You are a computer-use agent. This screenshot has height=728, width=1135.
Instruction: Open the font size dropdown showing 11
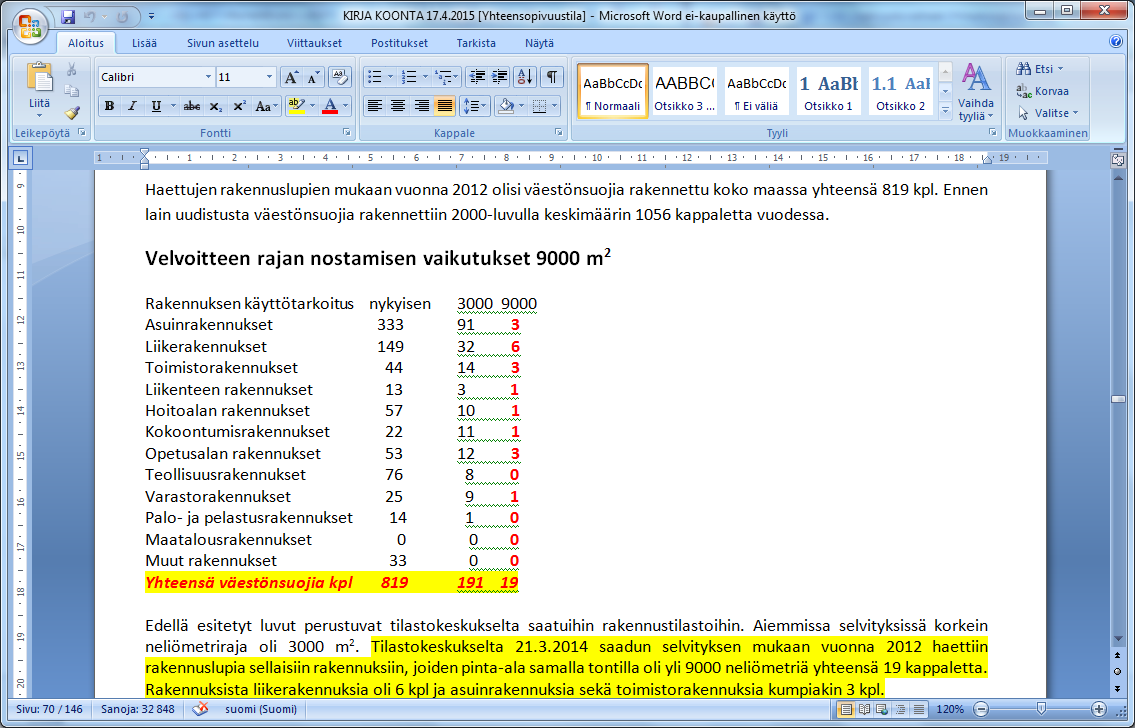[269, 77]
